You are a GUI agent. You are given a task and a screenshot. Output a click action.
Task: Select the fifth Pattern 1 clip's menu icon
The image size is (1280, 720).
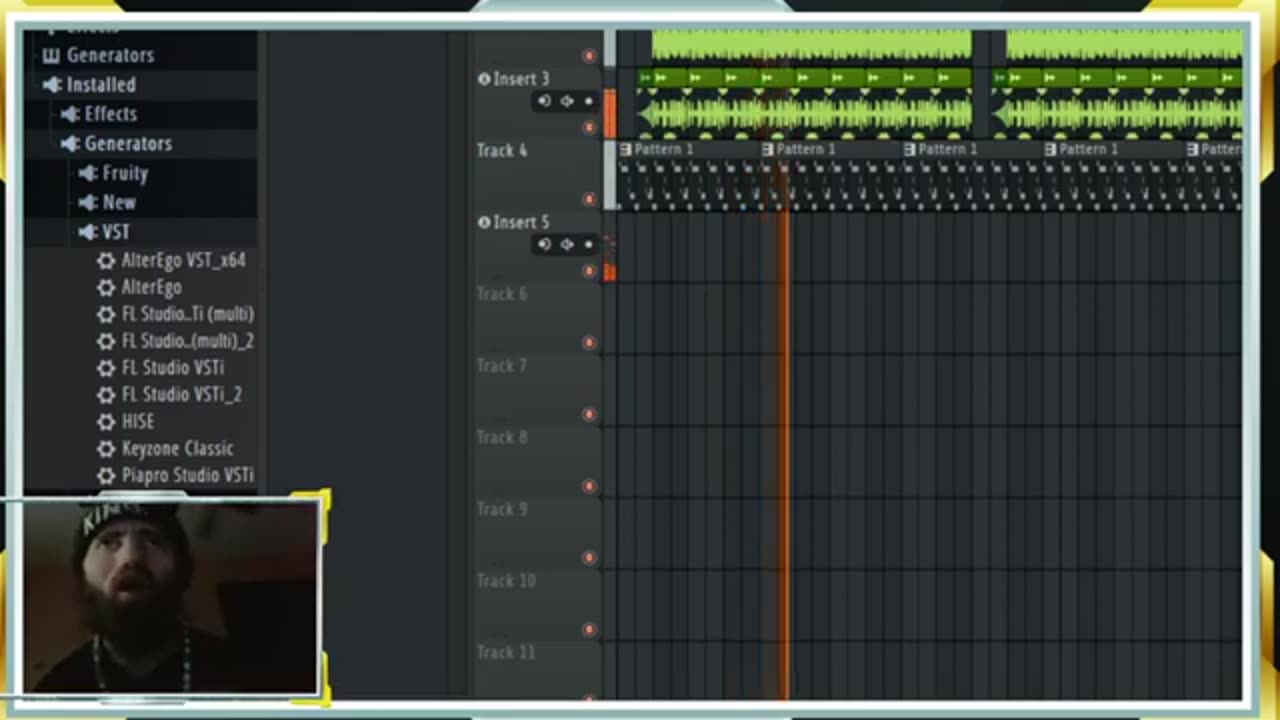coord(1193,149)
